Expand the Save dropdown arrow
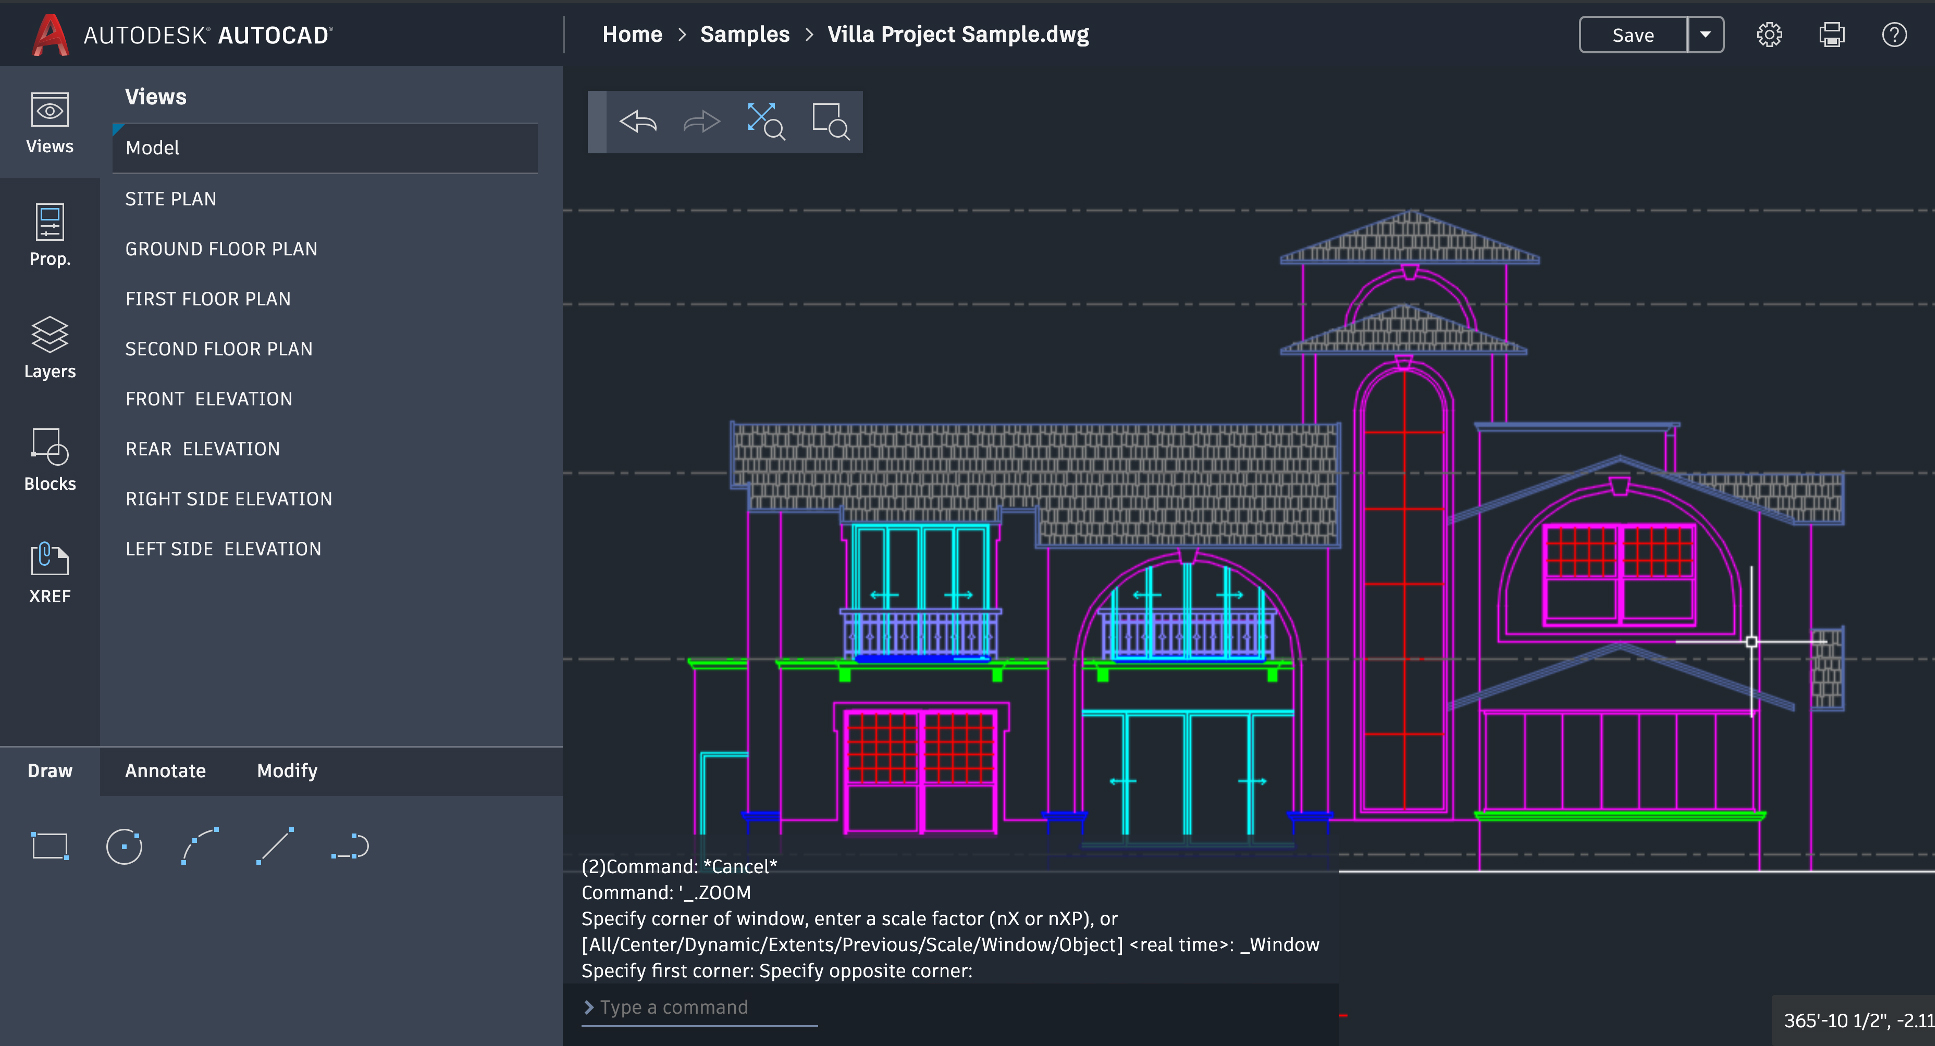 1705,35
